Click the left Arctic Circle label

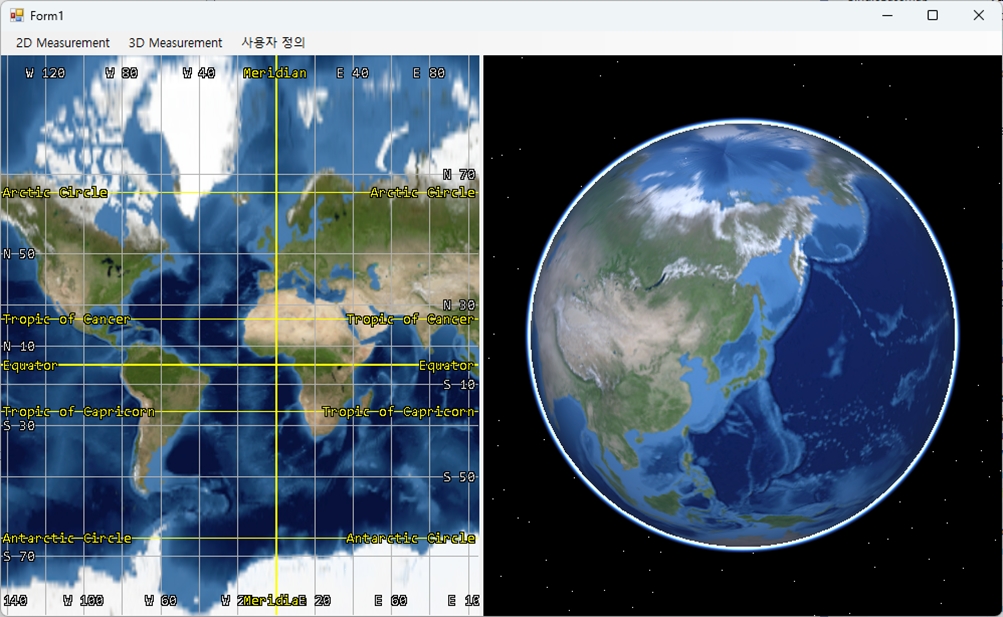click(55, 192)
